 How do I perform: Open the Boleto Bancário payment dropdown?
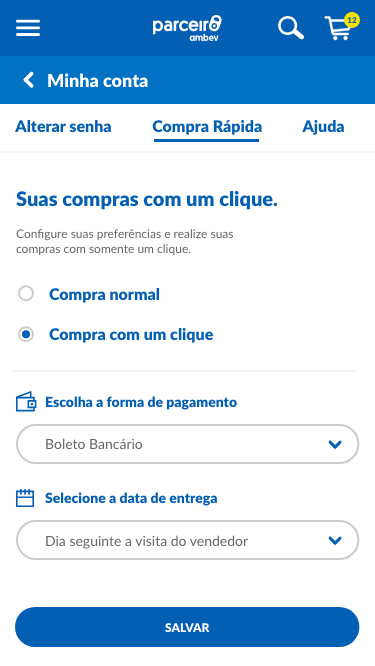click(x=187, y=444)
